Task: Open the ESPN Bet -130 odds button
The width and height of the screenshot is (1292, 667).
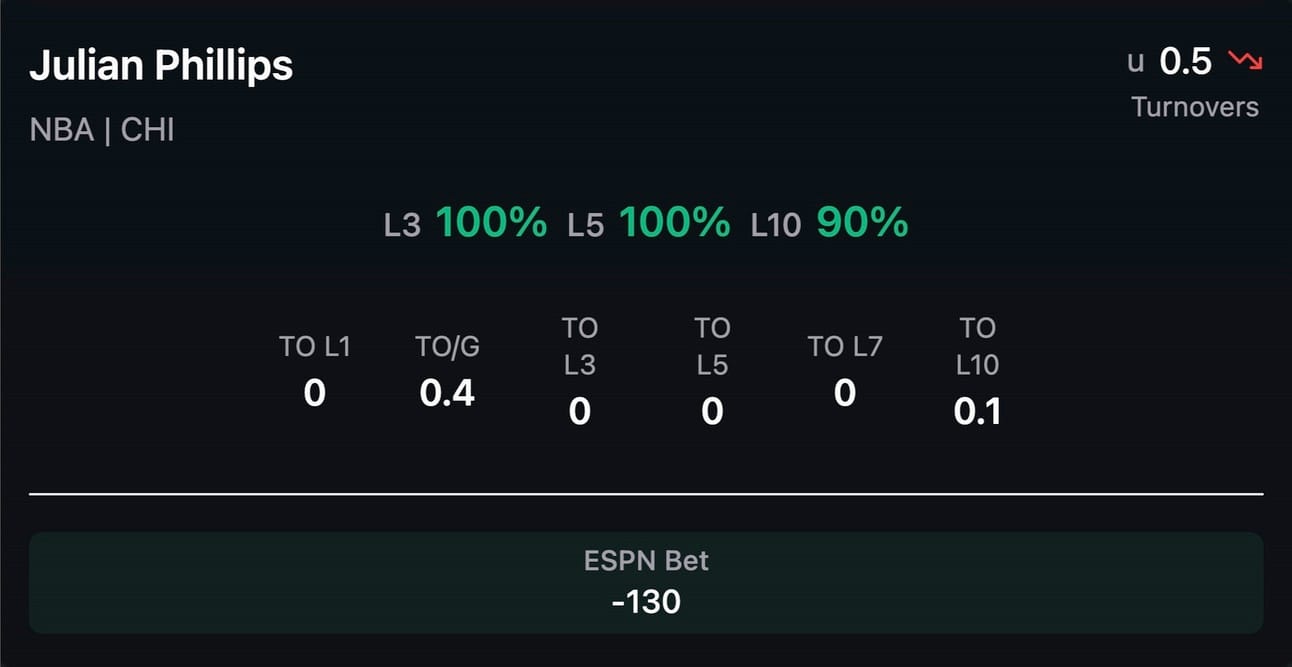Action: [x=646, y=582]
